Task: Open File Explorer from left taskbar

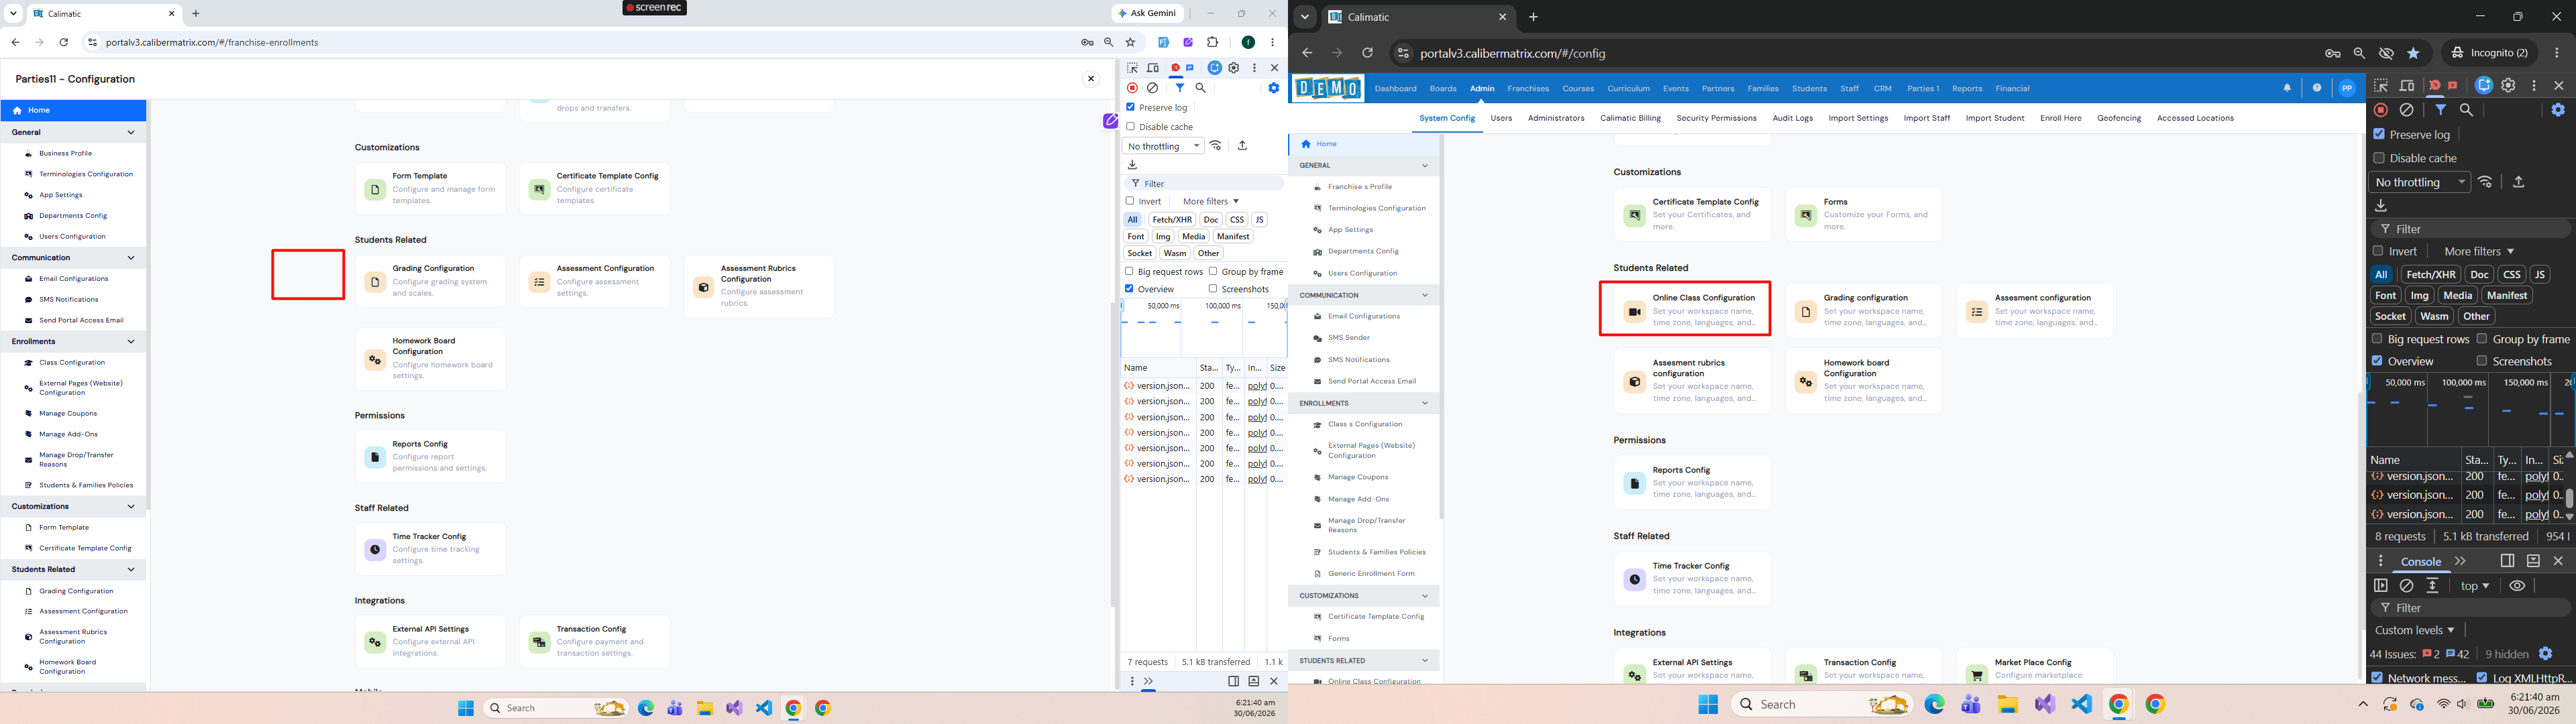Action: [705, 708]
